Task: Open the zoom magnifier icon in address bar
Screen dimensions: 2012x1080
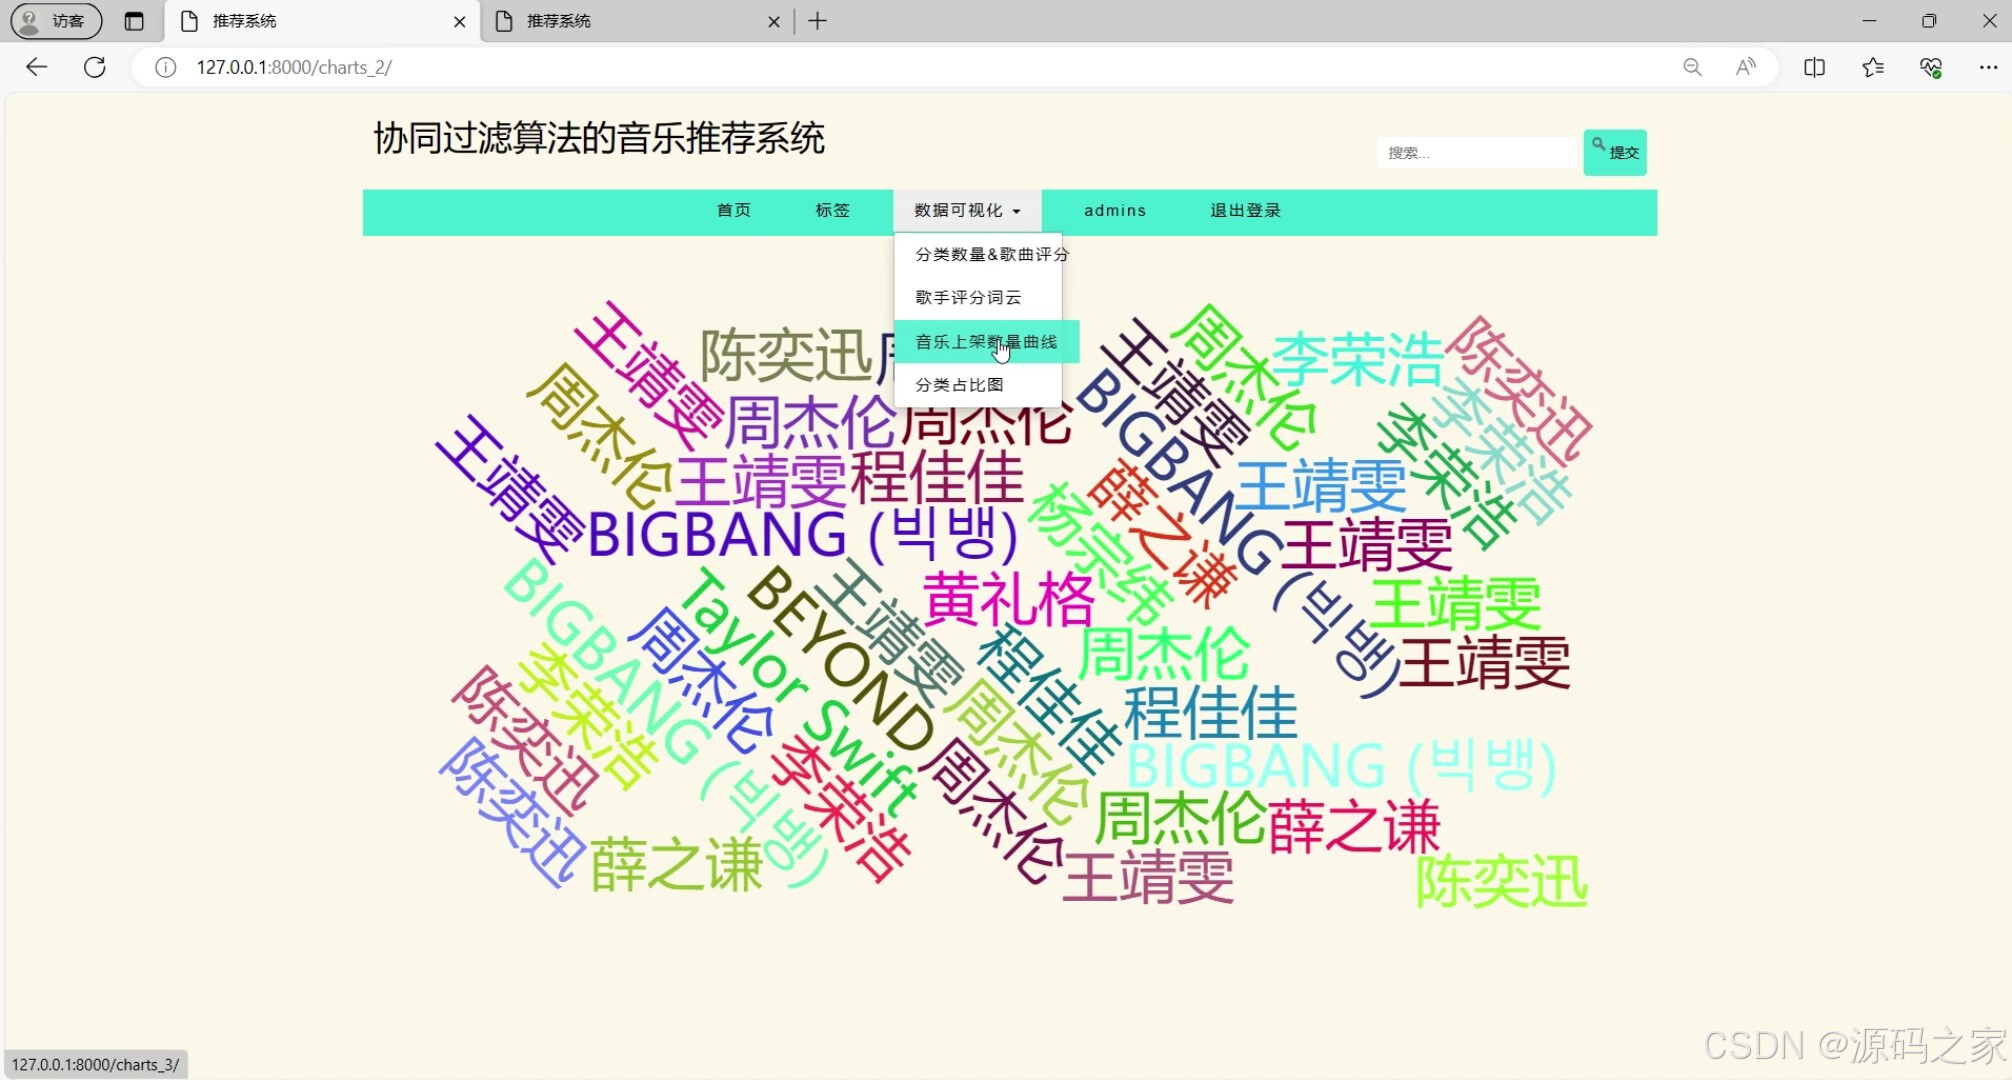Action: pyautogui.click(x=1692, y=67)
